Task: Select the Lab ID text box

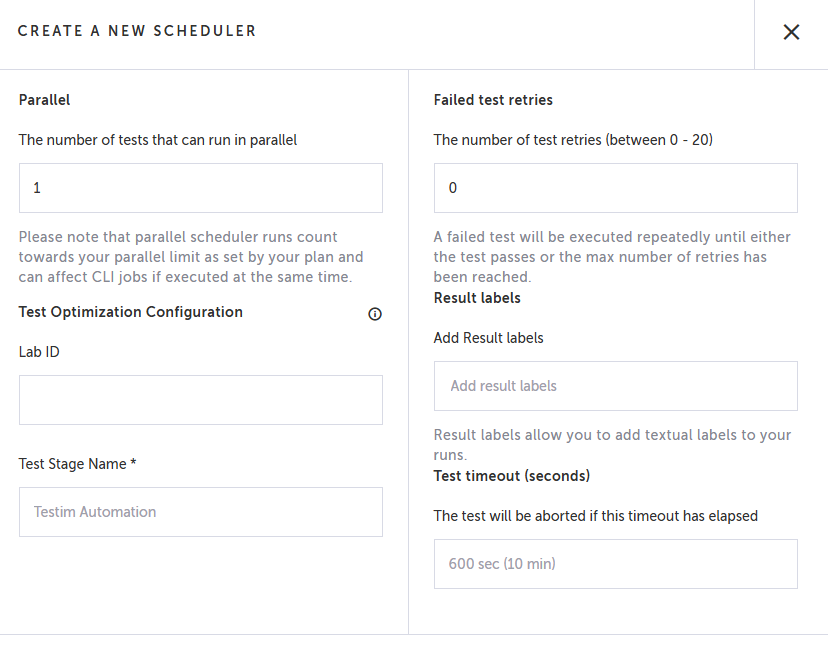Action: click(200, 400)
